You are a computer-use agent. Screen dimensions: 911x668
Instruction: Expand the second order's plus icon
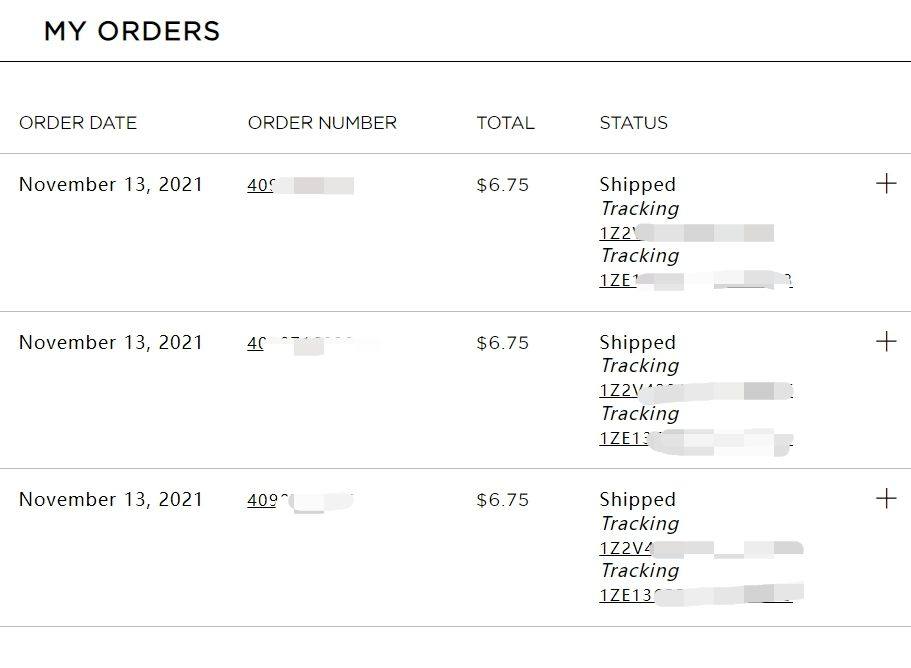click(x=886, y=341)
